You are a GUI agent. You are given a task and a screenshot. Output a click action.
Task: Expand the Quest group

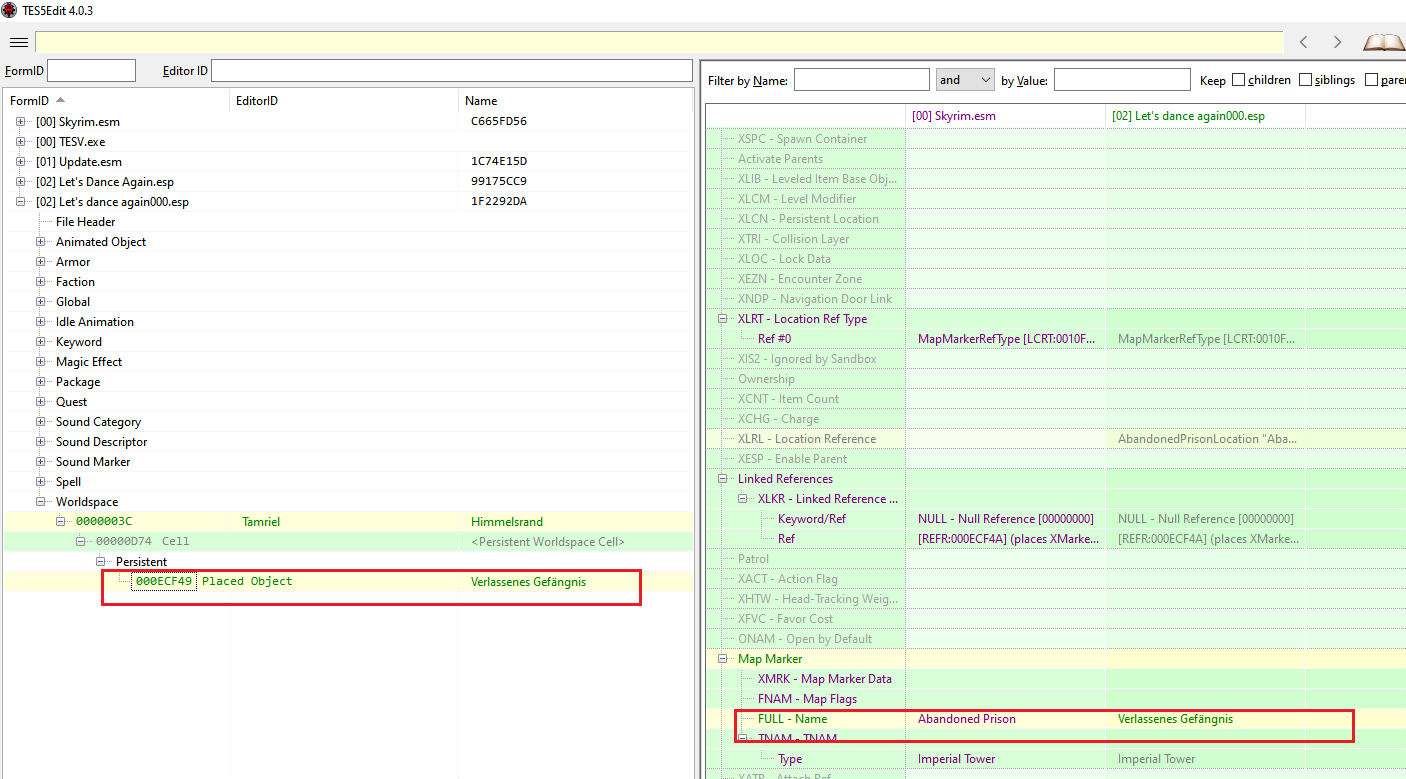(41, 402)
